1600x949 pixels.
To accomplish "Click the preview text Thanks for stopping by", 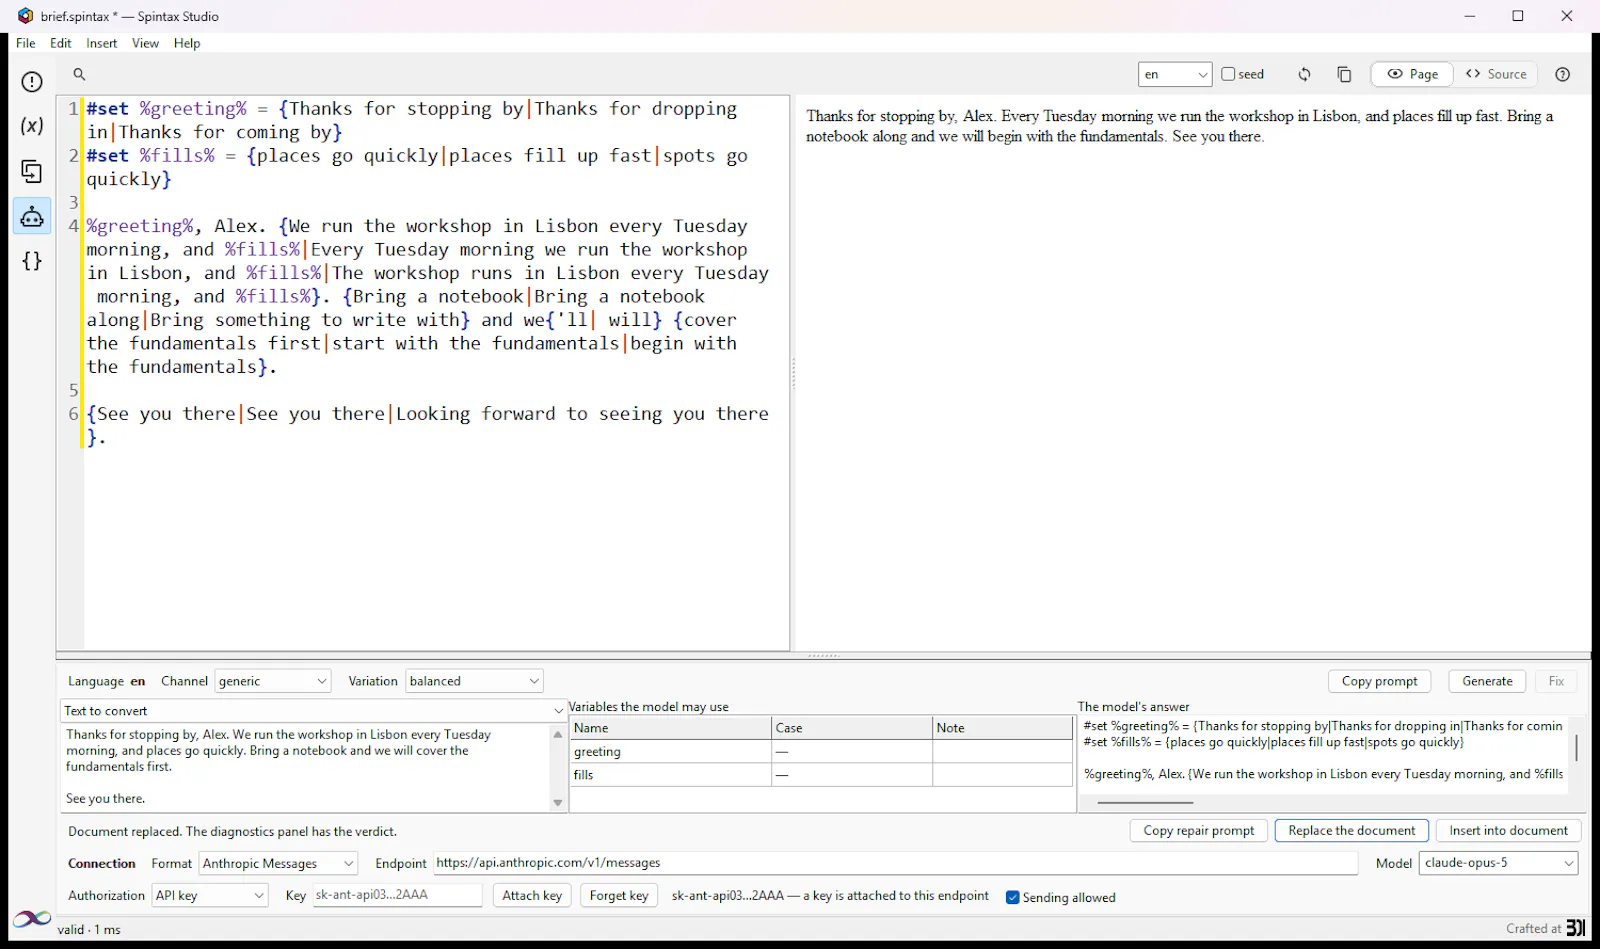I will point(880,116).
